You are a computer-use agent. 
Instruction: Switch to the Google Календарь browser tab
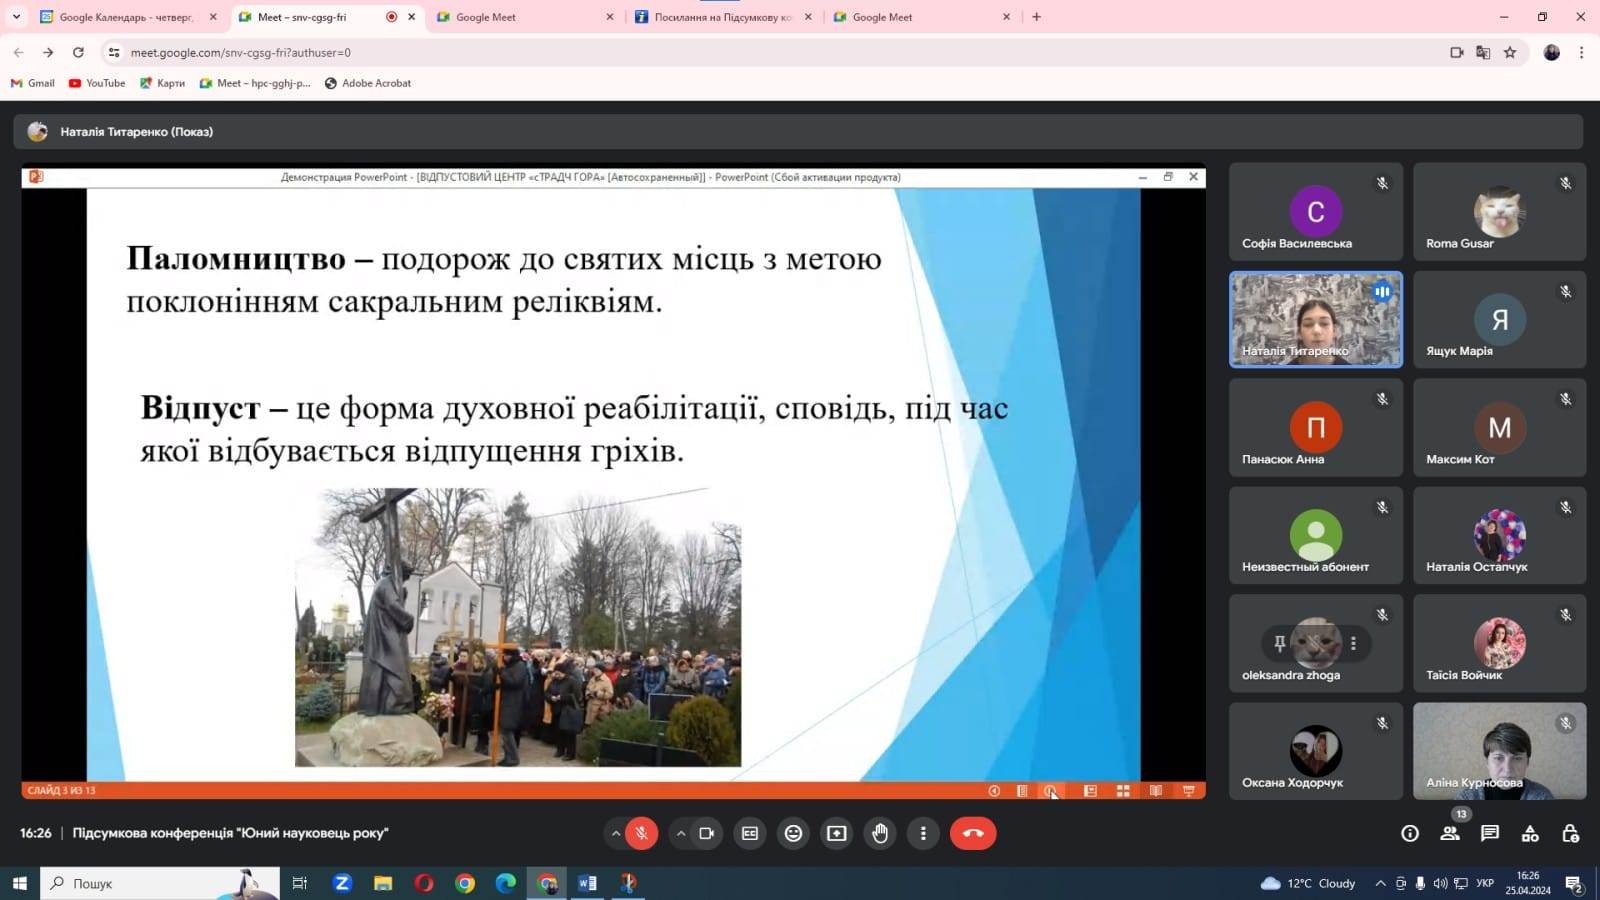125,17
